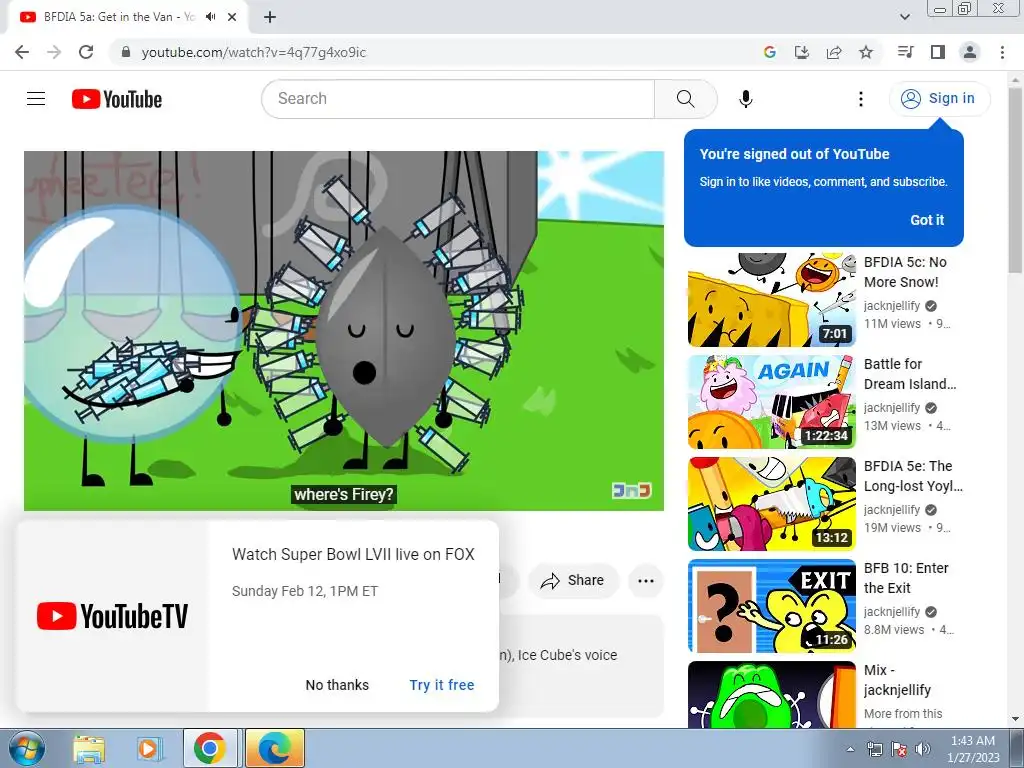Open the Chrome profile avatar
This screenshot has height=768, width=1024.
970,52
